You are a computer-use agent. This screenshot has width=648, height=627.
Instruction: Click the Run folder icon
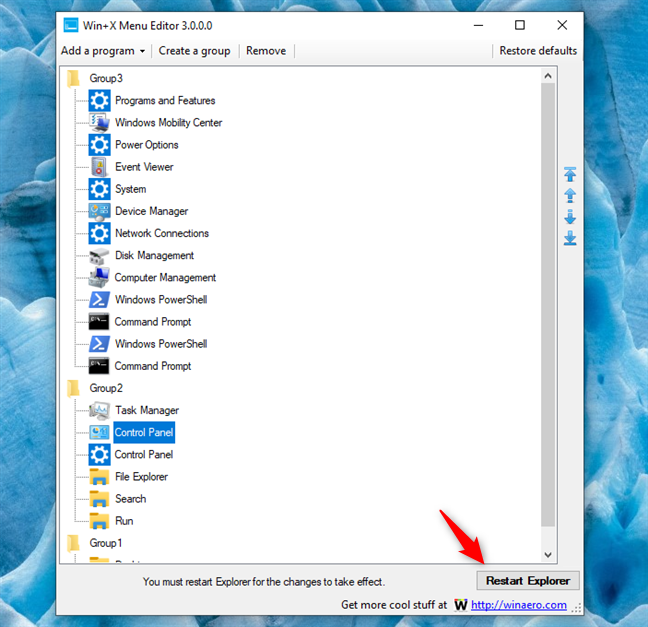click(99, 521)
